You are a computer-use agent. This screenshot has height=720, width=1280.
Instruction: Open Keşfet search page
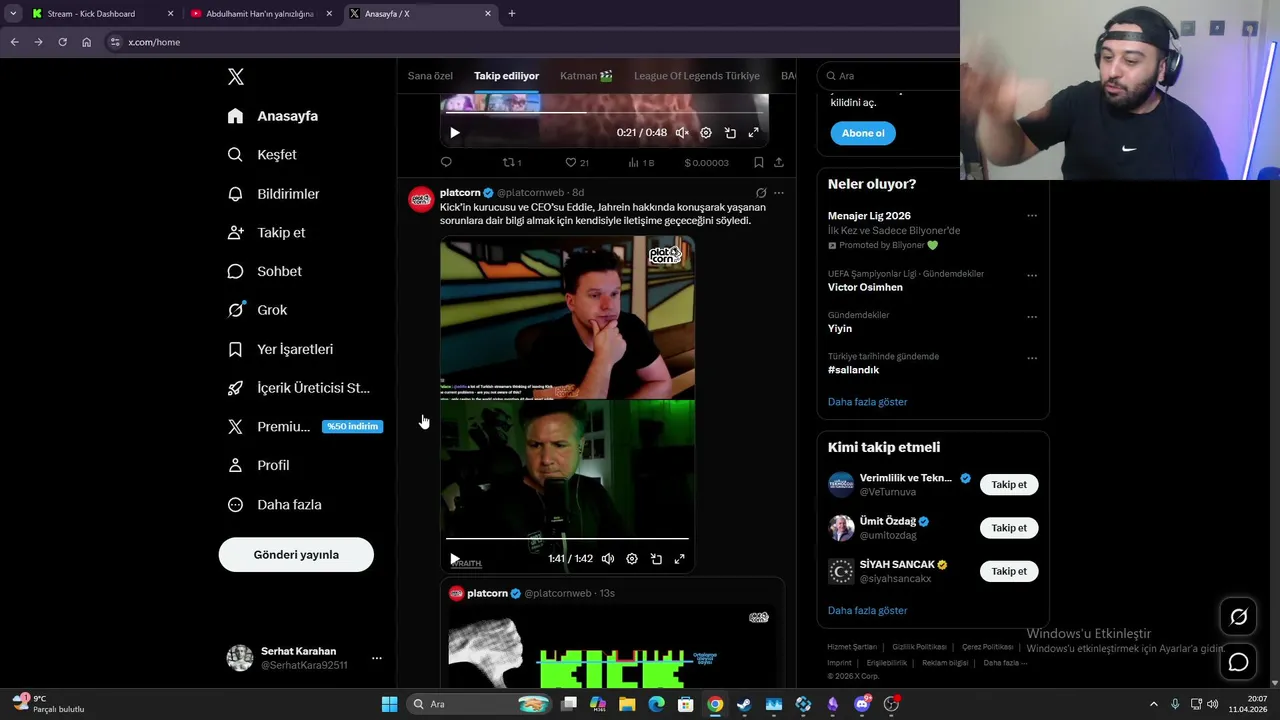point(262,155)
